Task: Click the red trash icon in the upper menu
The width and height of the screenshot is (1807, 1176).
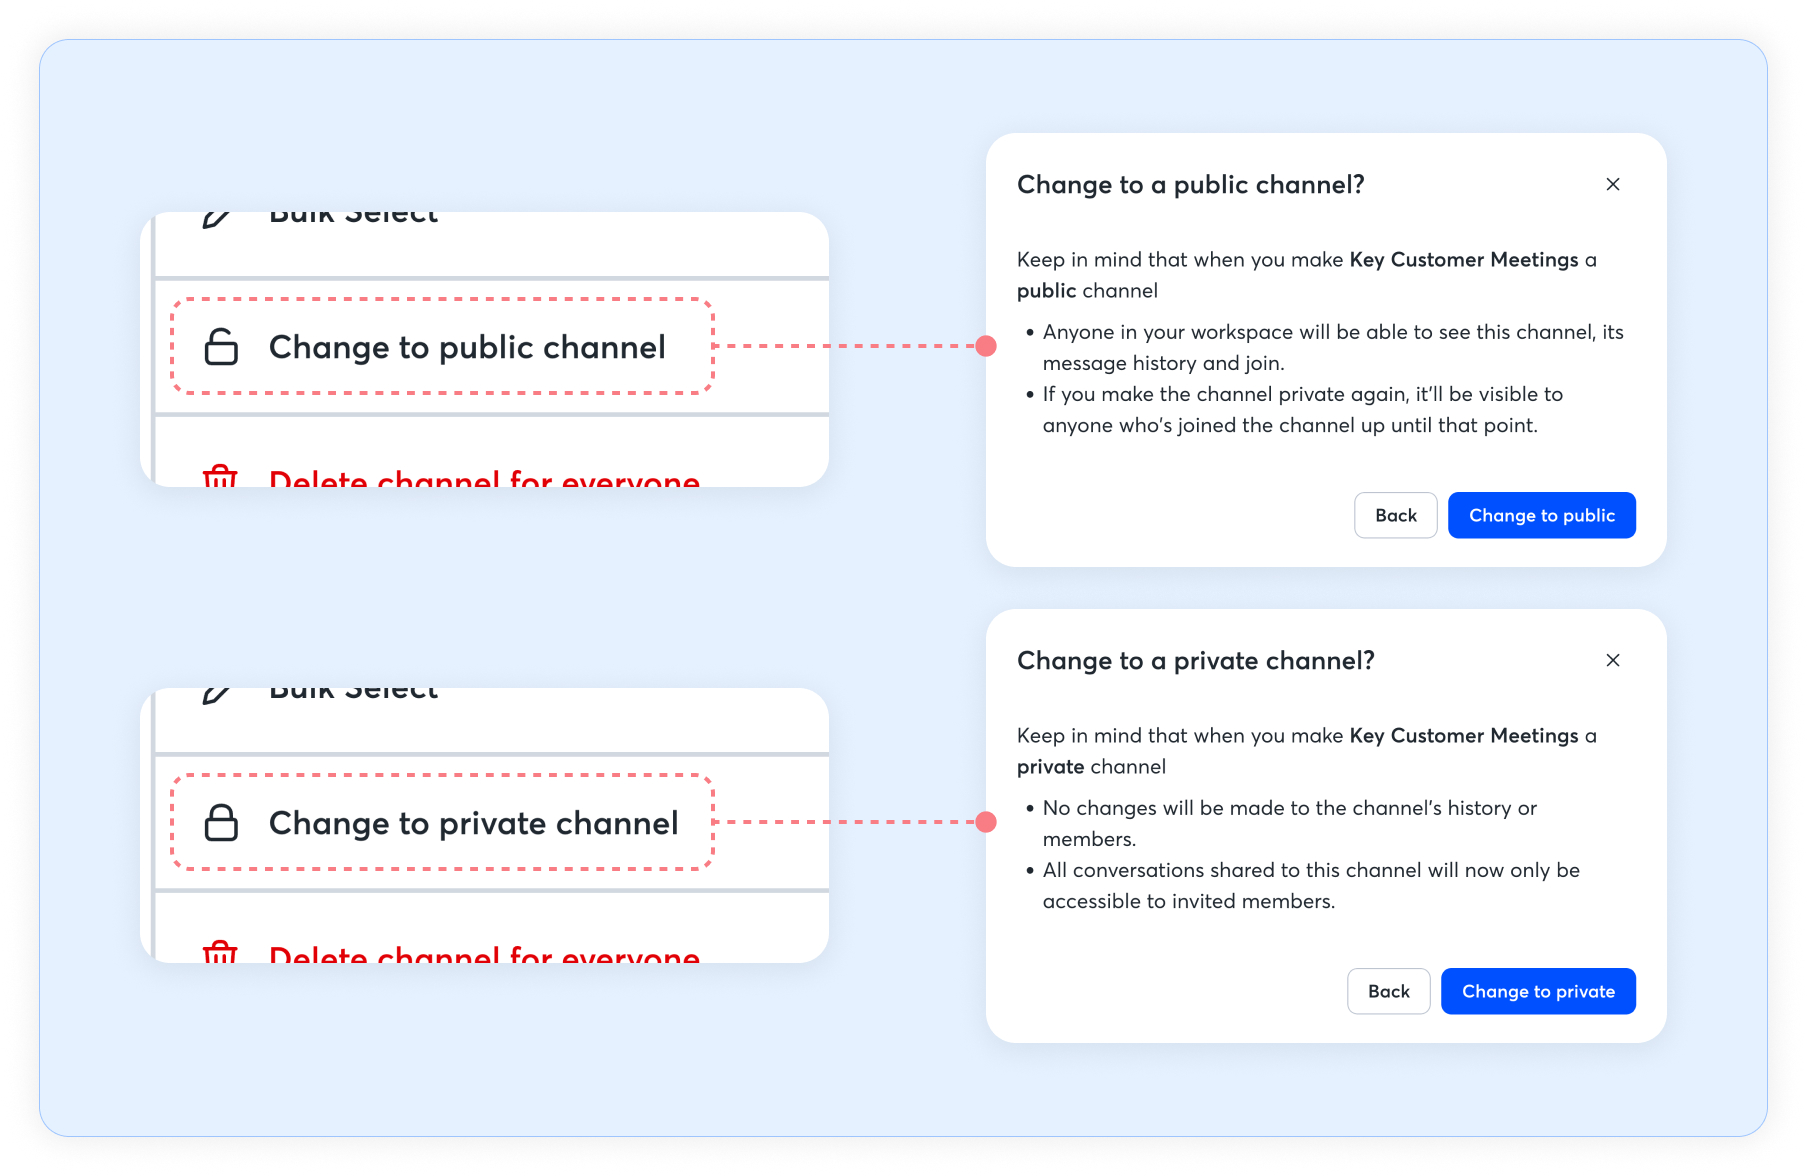Action: point(220,477)
